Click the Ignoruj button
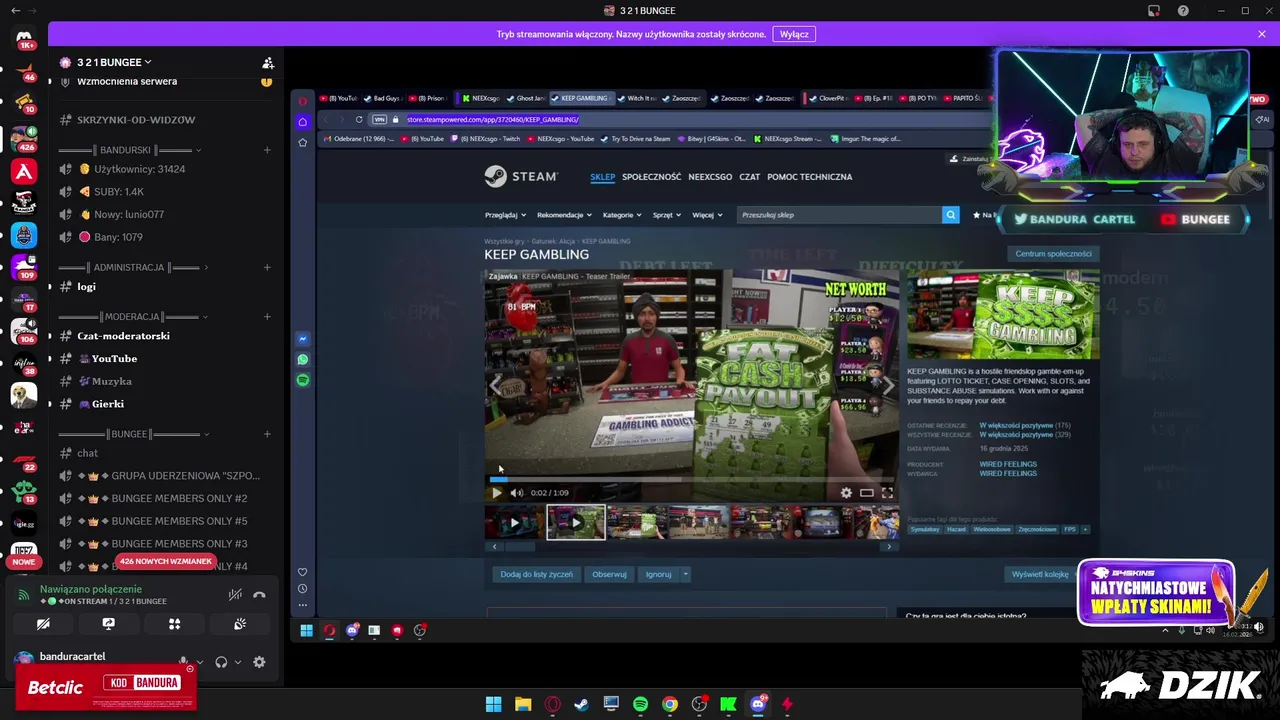 pyautogui.click(x=658, y=574)
